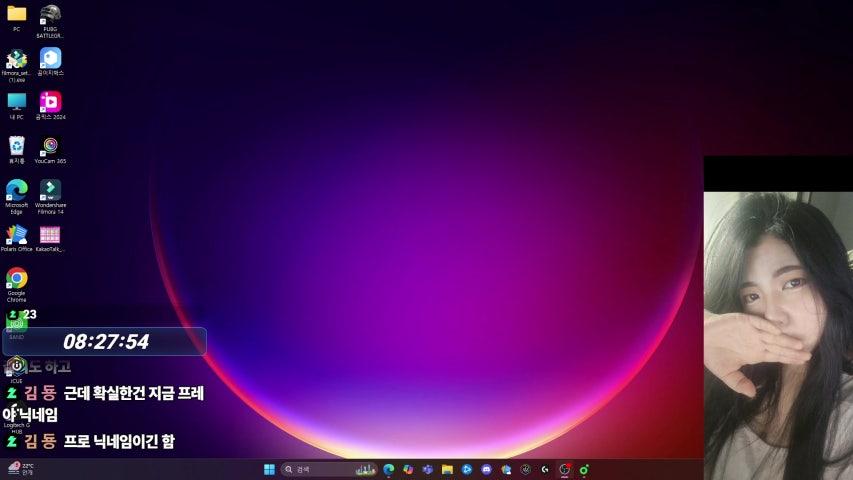The image size is (853, 480).
Task: Open the Polaris Office shortcut
Action: click(16, 238)
